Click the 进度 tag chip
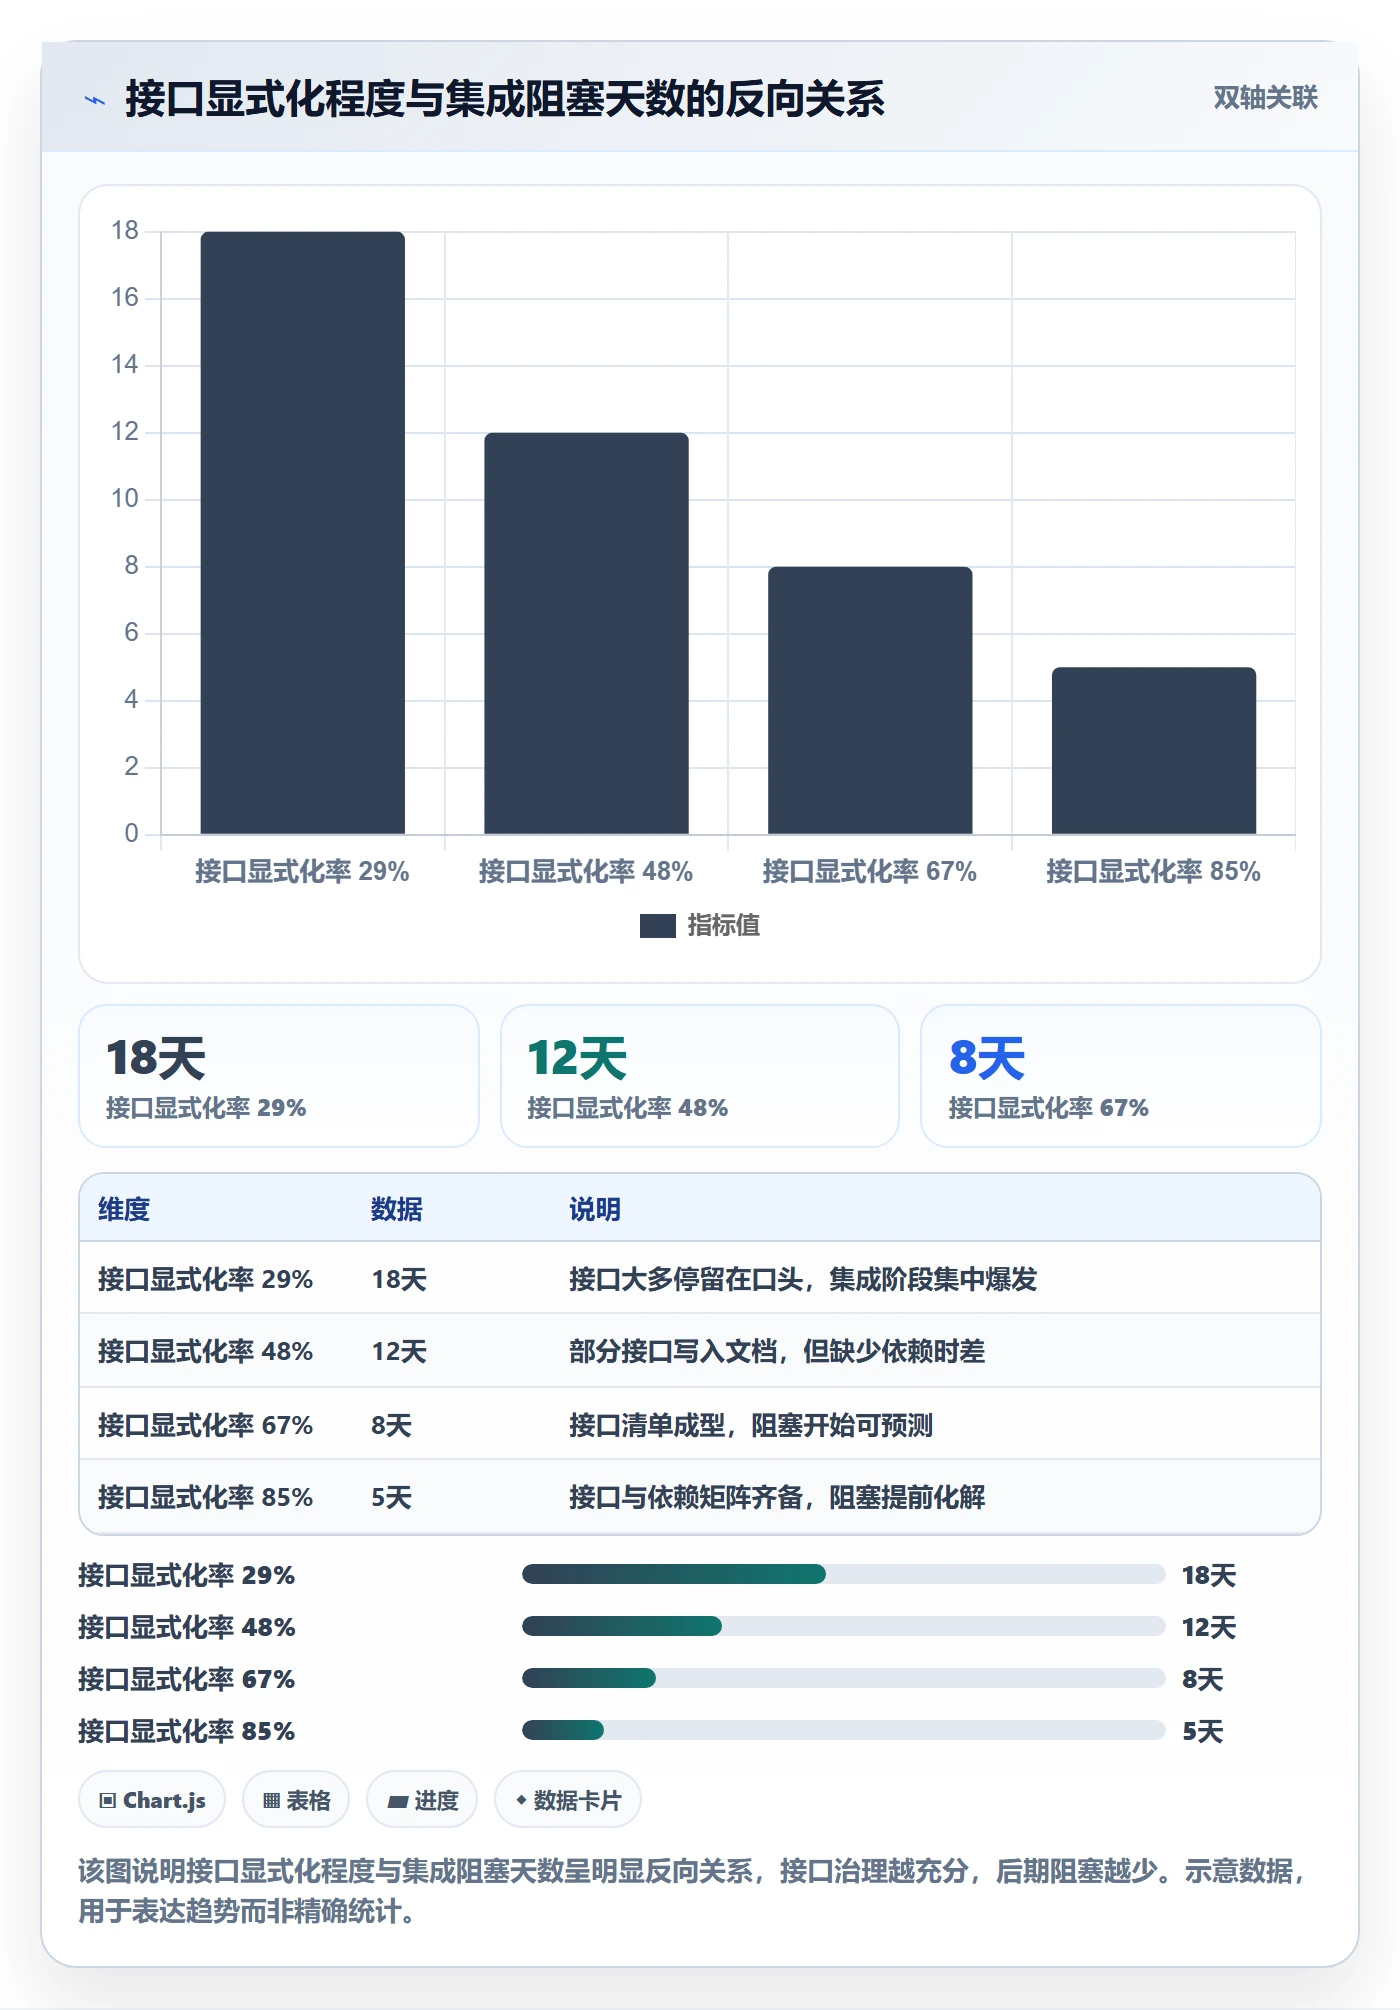1400x2010 pixels. 422,1800
